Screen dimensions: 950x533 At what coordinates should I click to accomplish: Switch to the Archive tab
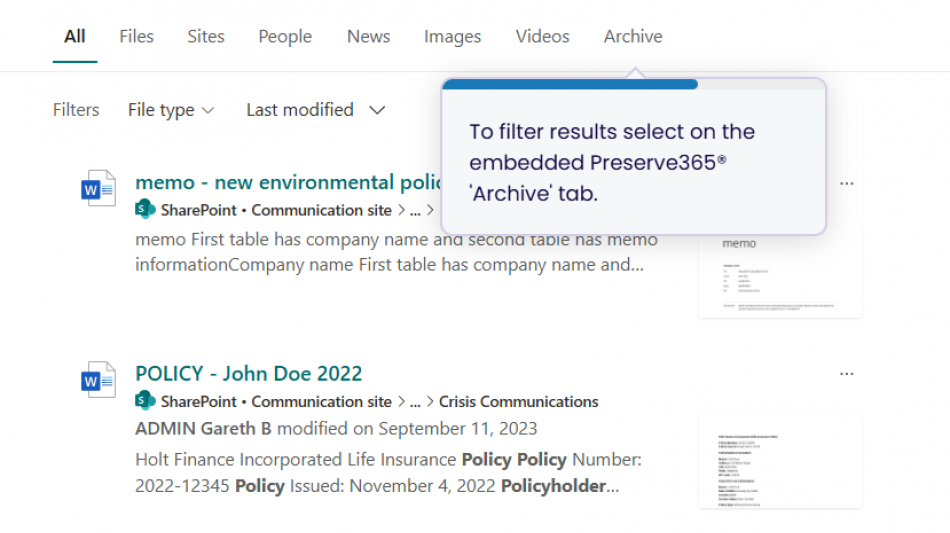click(633, 36)
